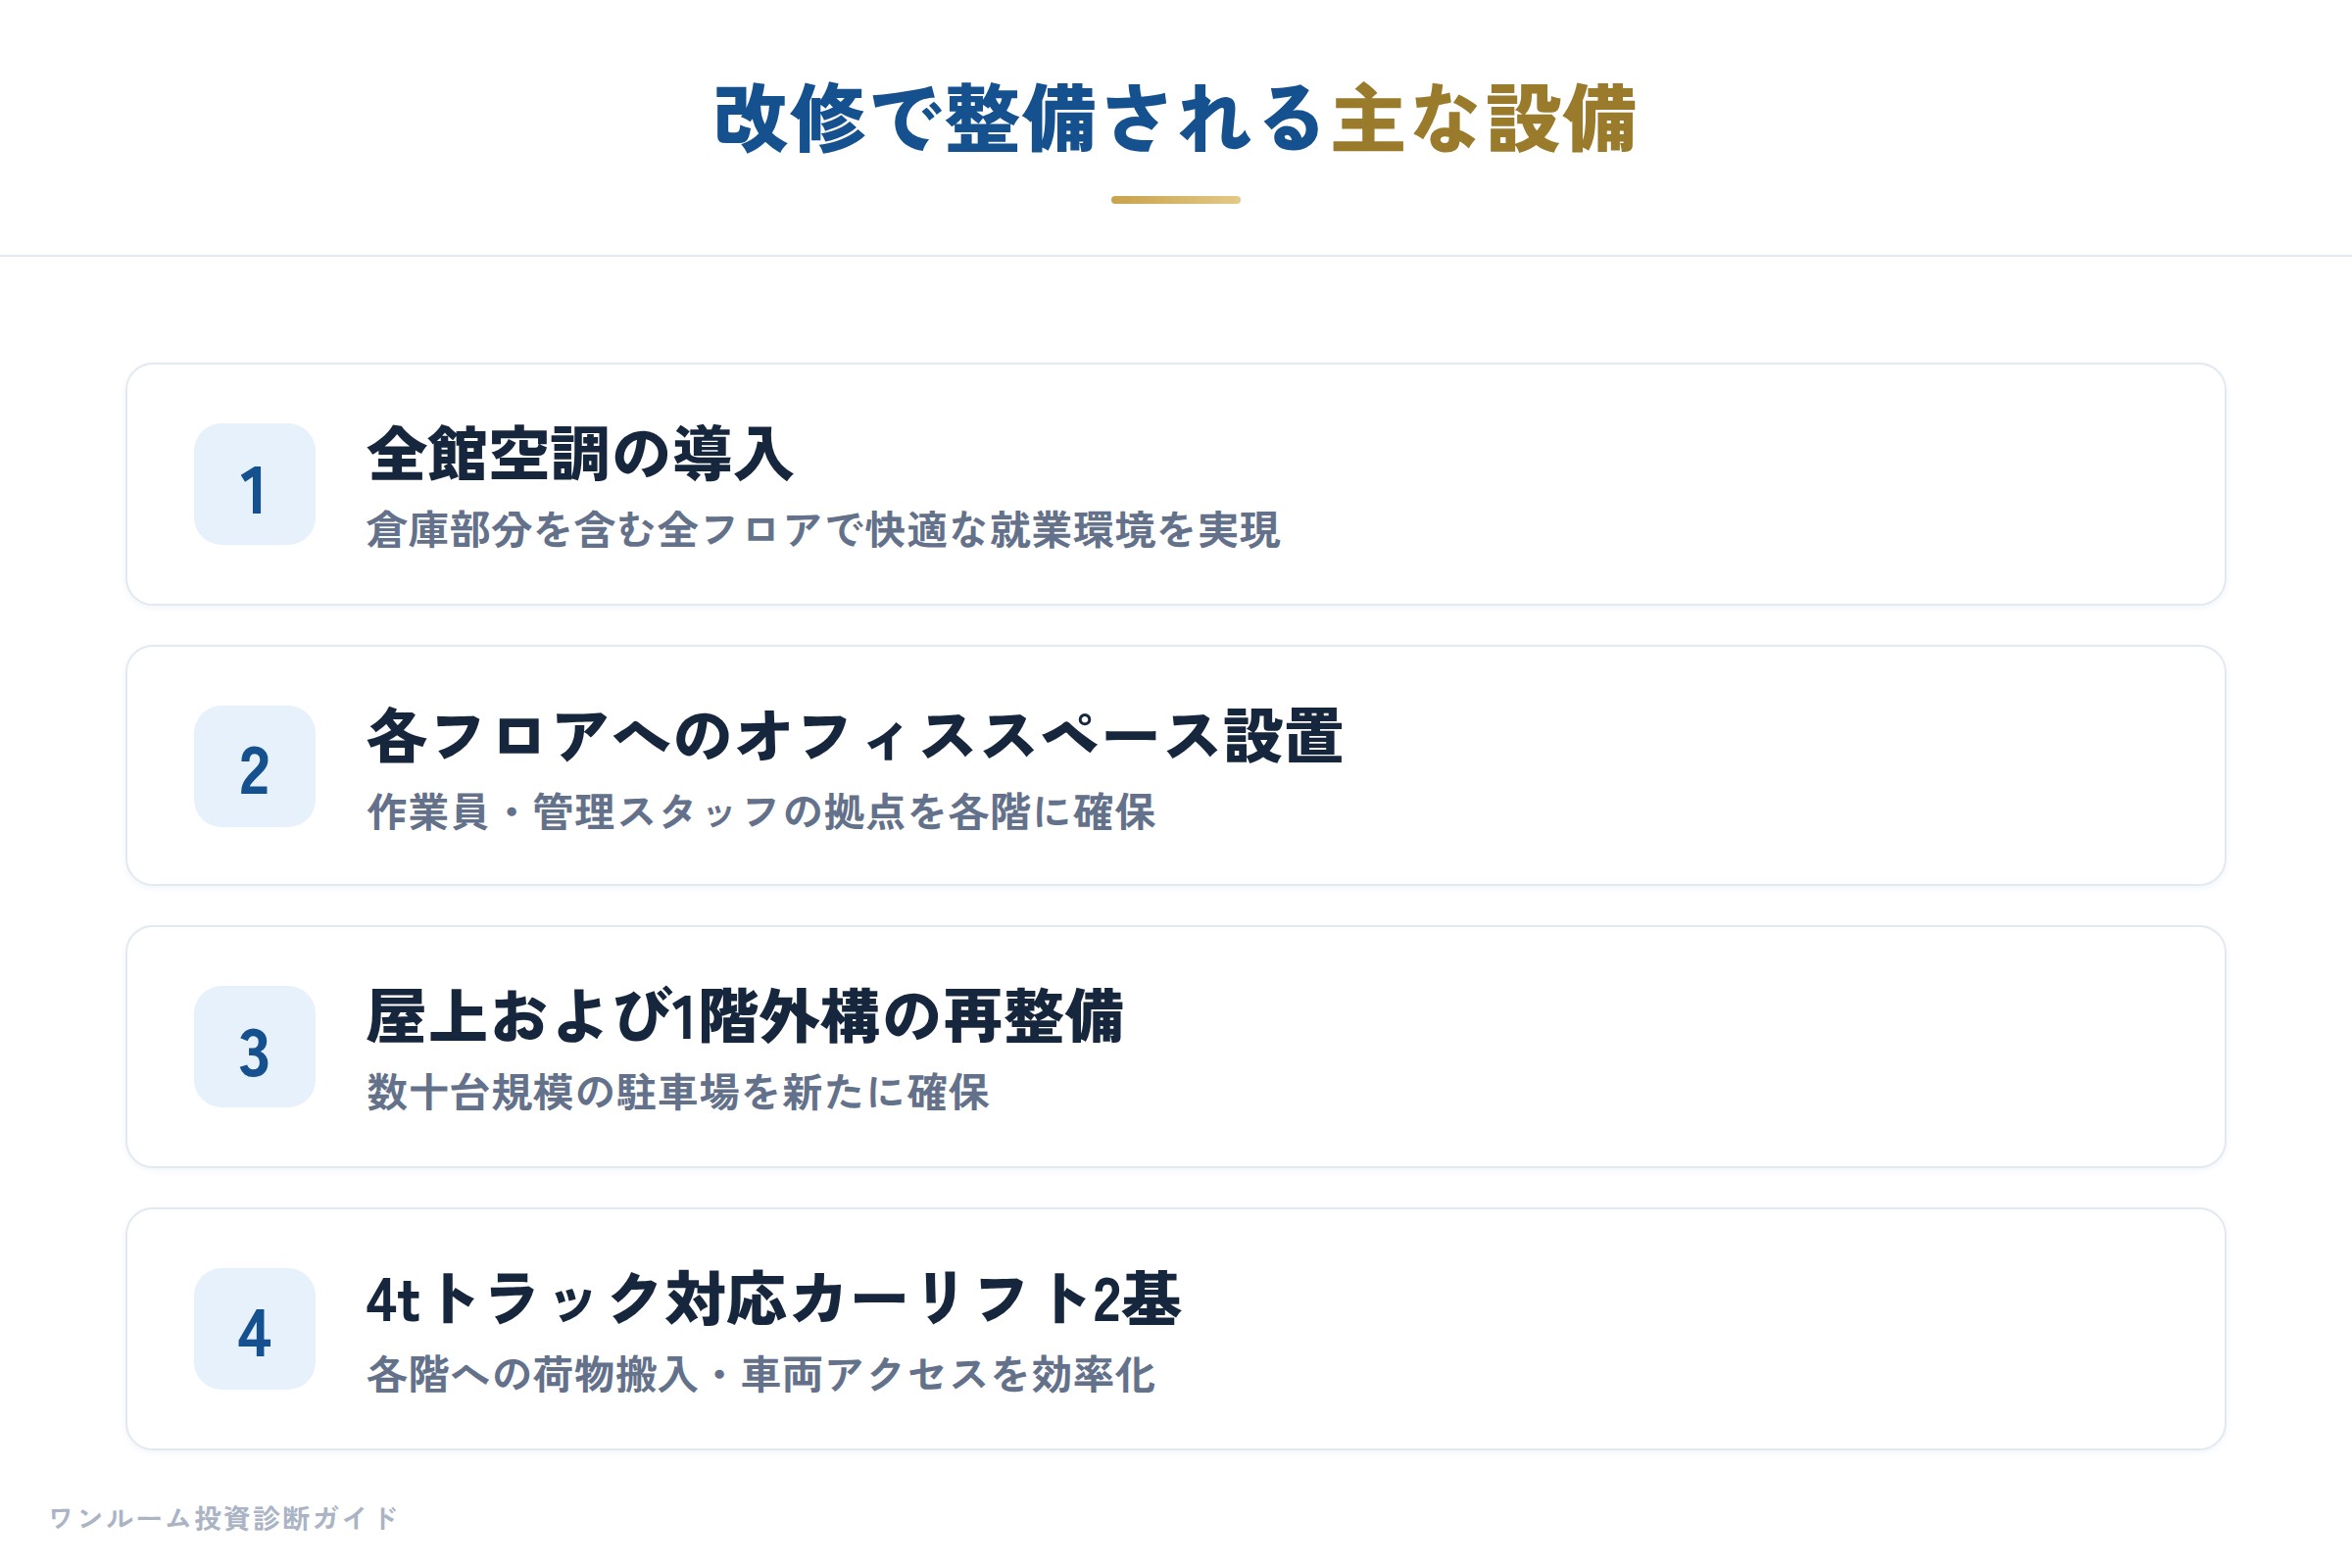Click the 倉庫部分を含む全フロア description text
The height and width of the screenshot is (1568, 2352).
point(823,530)
